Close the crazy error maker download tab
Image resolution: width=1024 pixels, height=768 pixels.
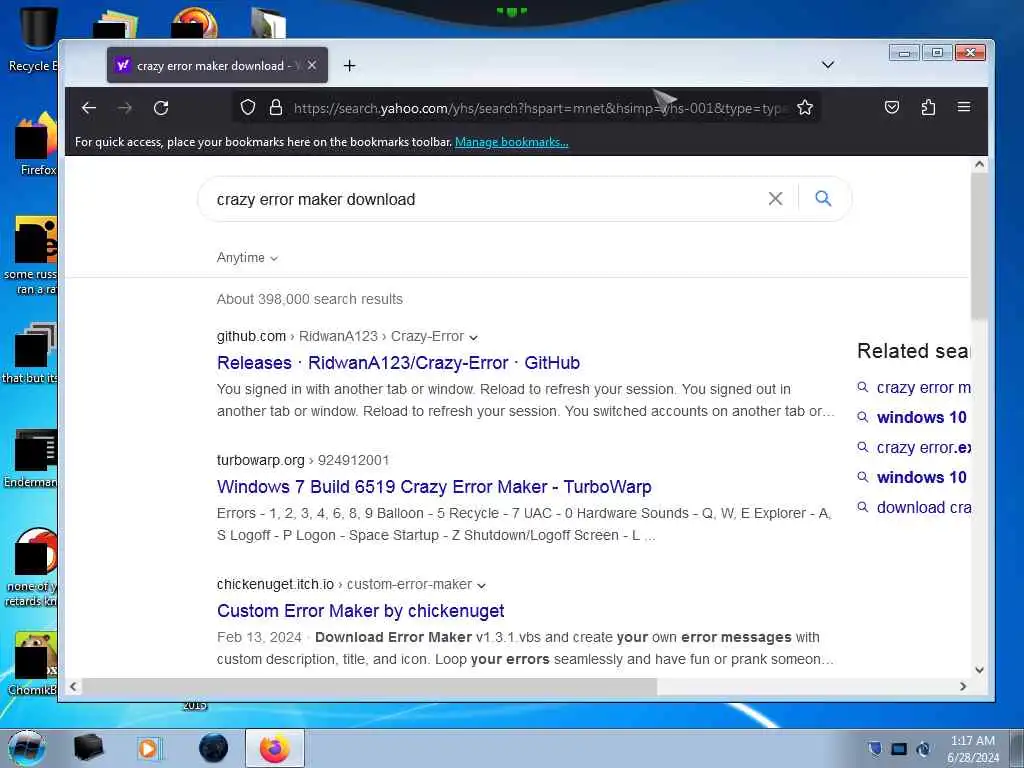click(312, 65)
